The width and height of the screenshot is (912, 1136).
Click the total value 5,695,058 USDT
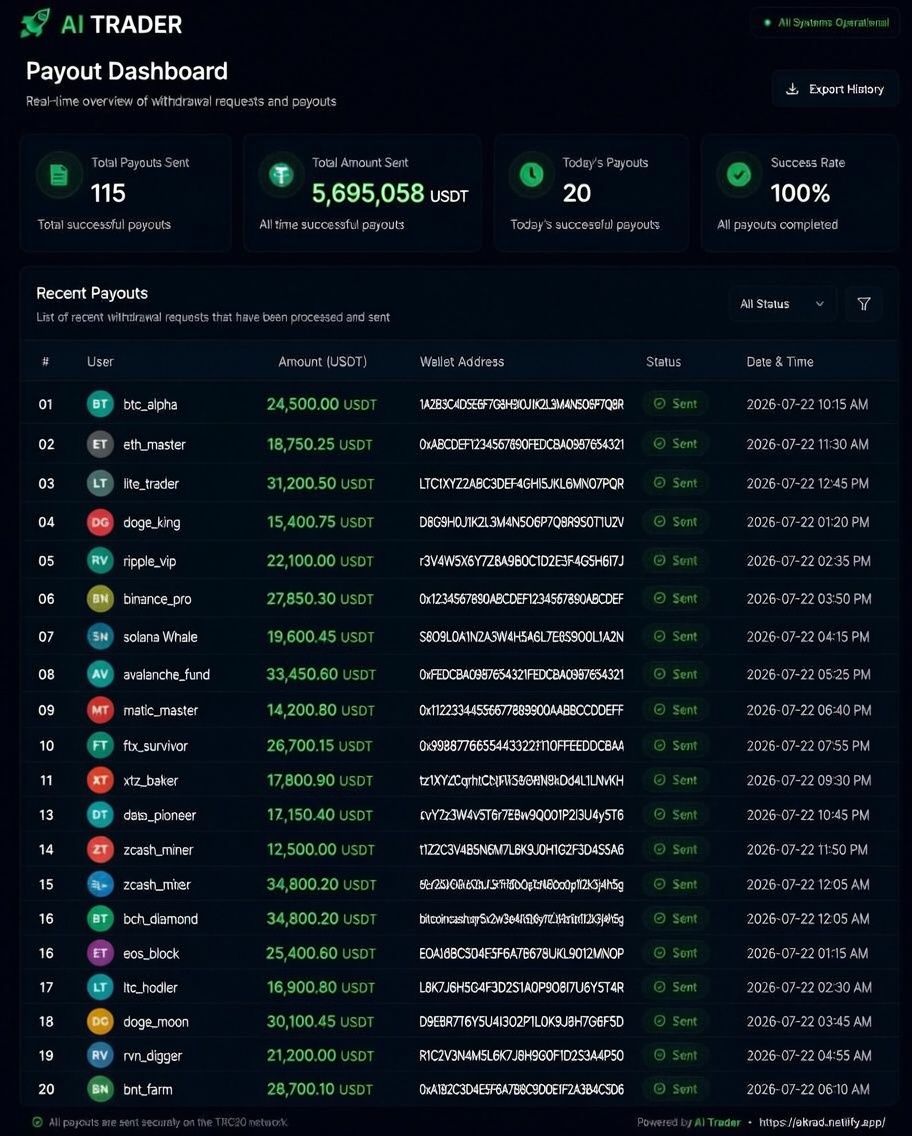click(390, 193)
